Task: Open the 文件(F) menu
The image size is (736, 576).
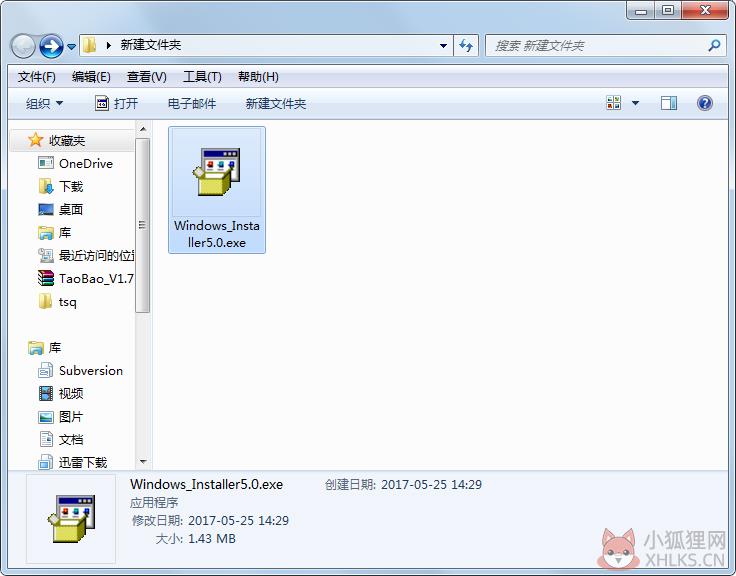Action: click(37, 77)
